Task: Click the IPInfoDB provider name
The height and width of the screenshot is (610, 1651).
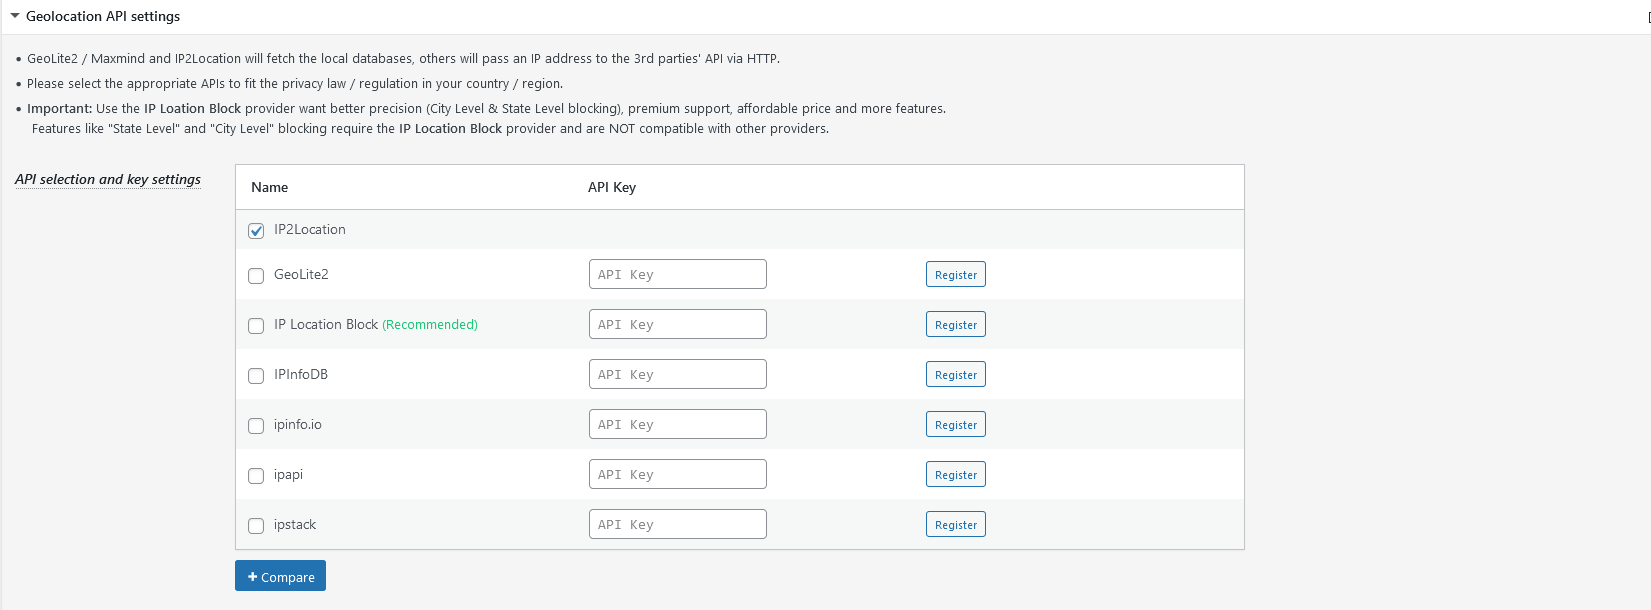Action: pos(301,374)
